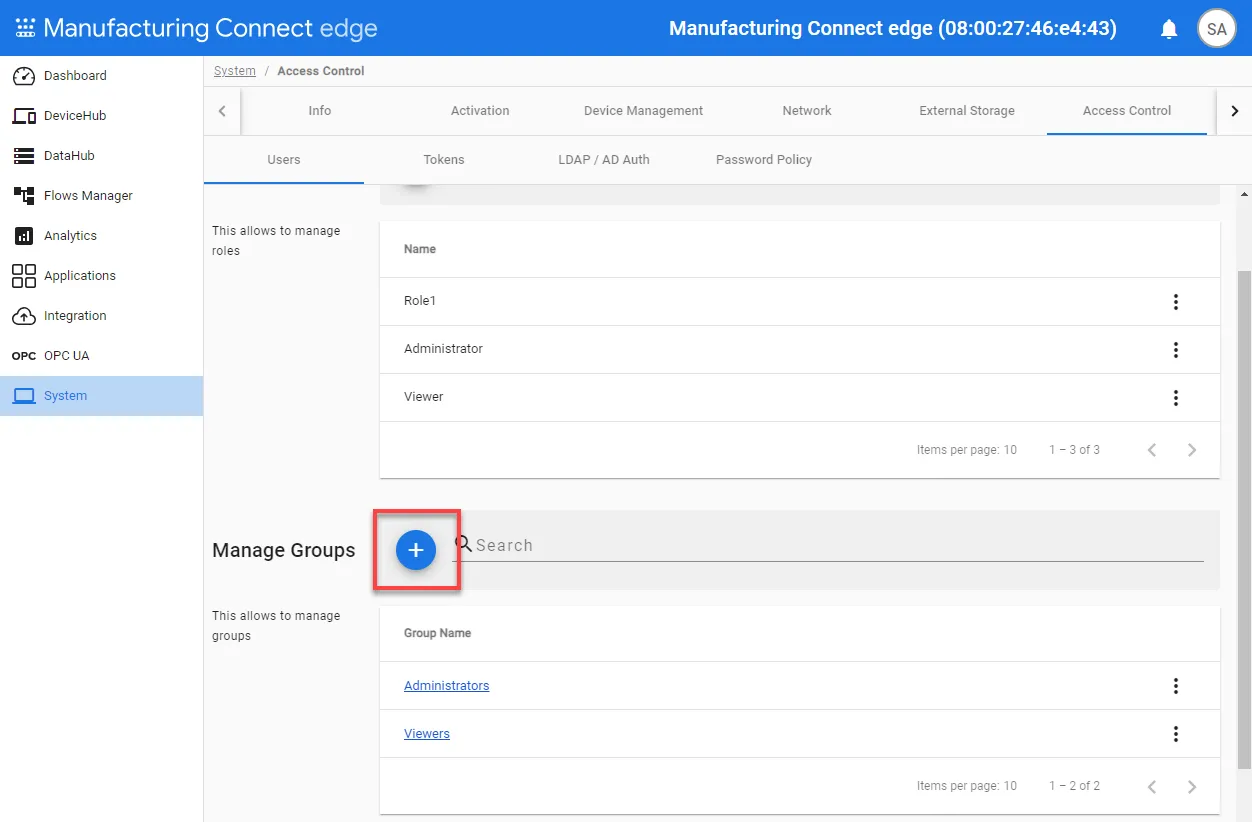Open the External Storage tab

click(x=967, y=111)
